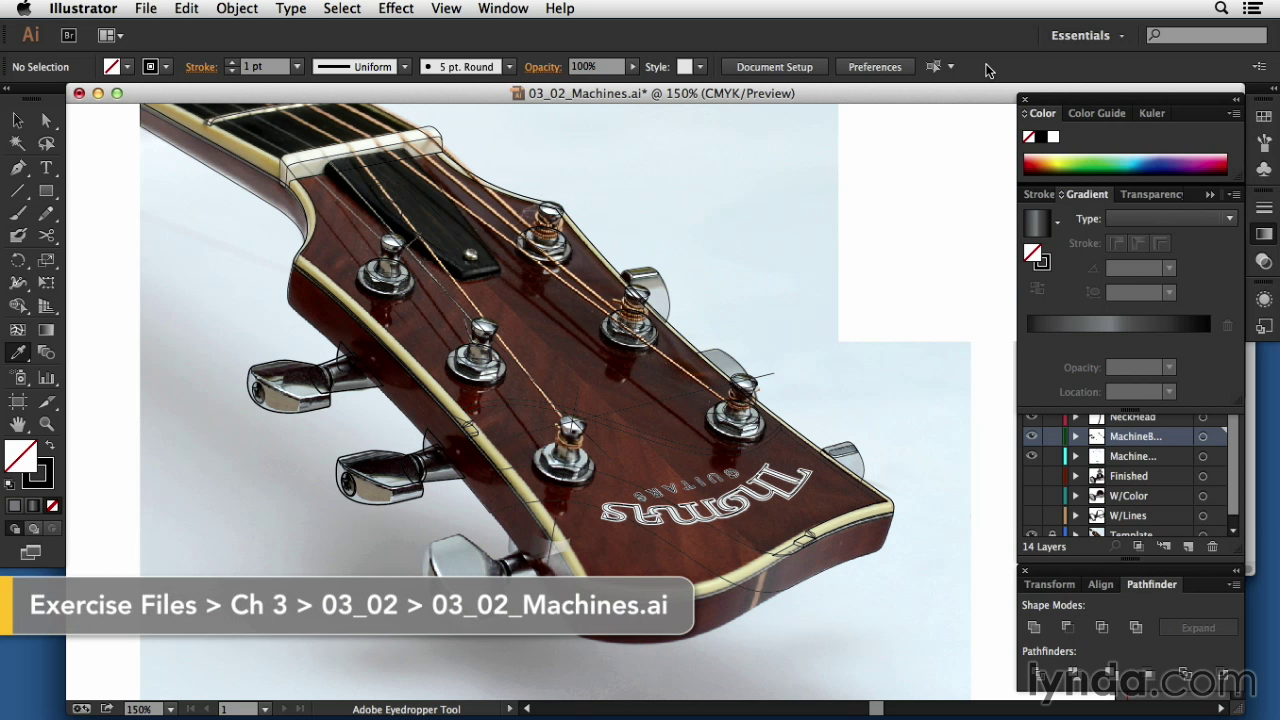Swap fill and stroke arrows

pyautogui.click(x=49, y=446)
